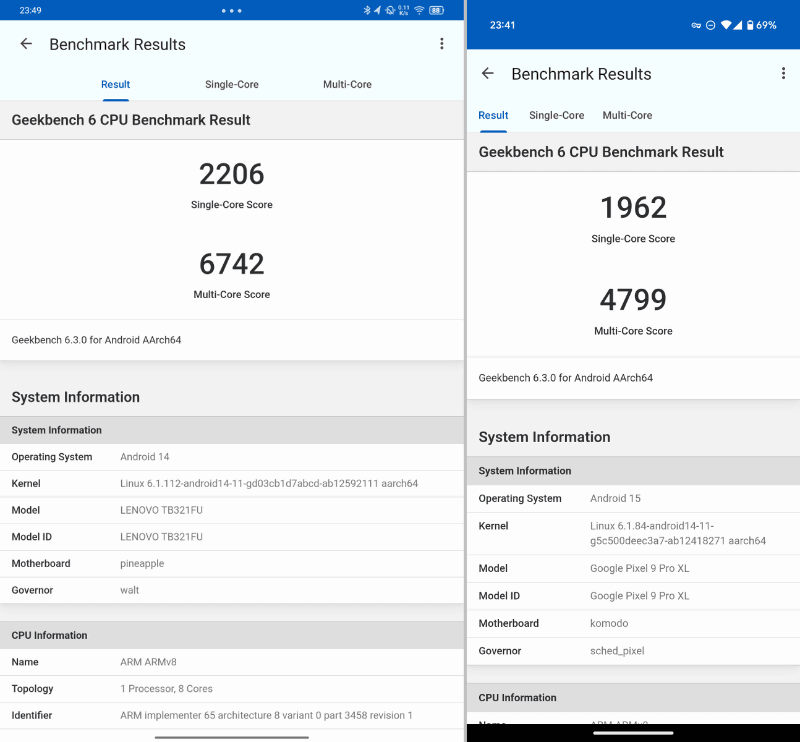Tap the VPN key icon in the right status bar

tap(696, 25)
